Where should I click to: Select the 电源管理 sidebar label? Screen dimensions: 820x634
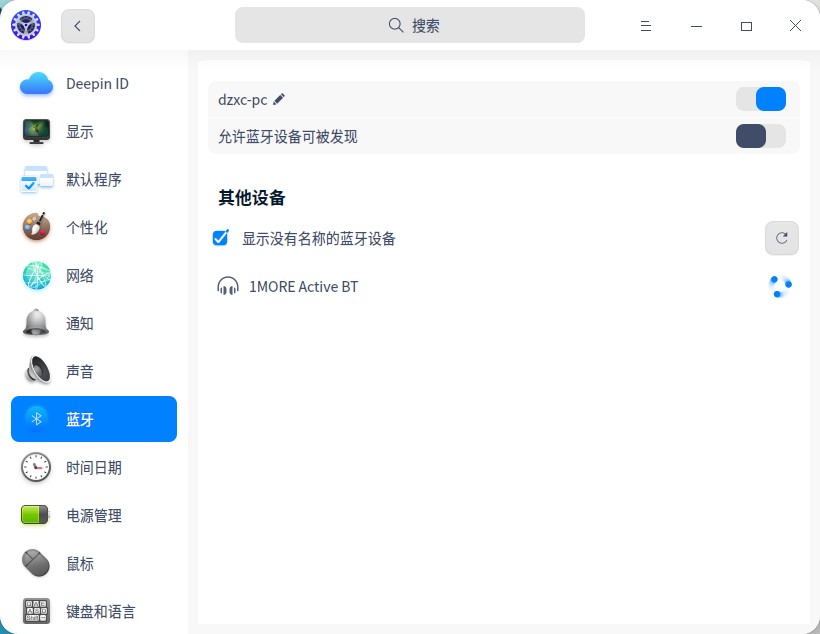click(x=94, y=515)
